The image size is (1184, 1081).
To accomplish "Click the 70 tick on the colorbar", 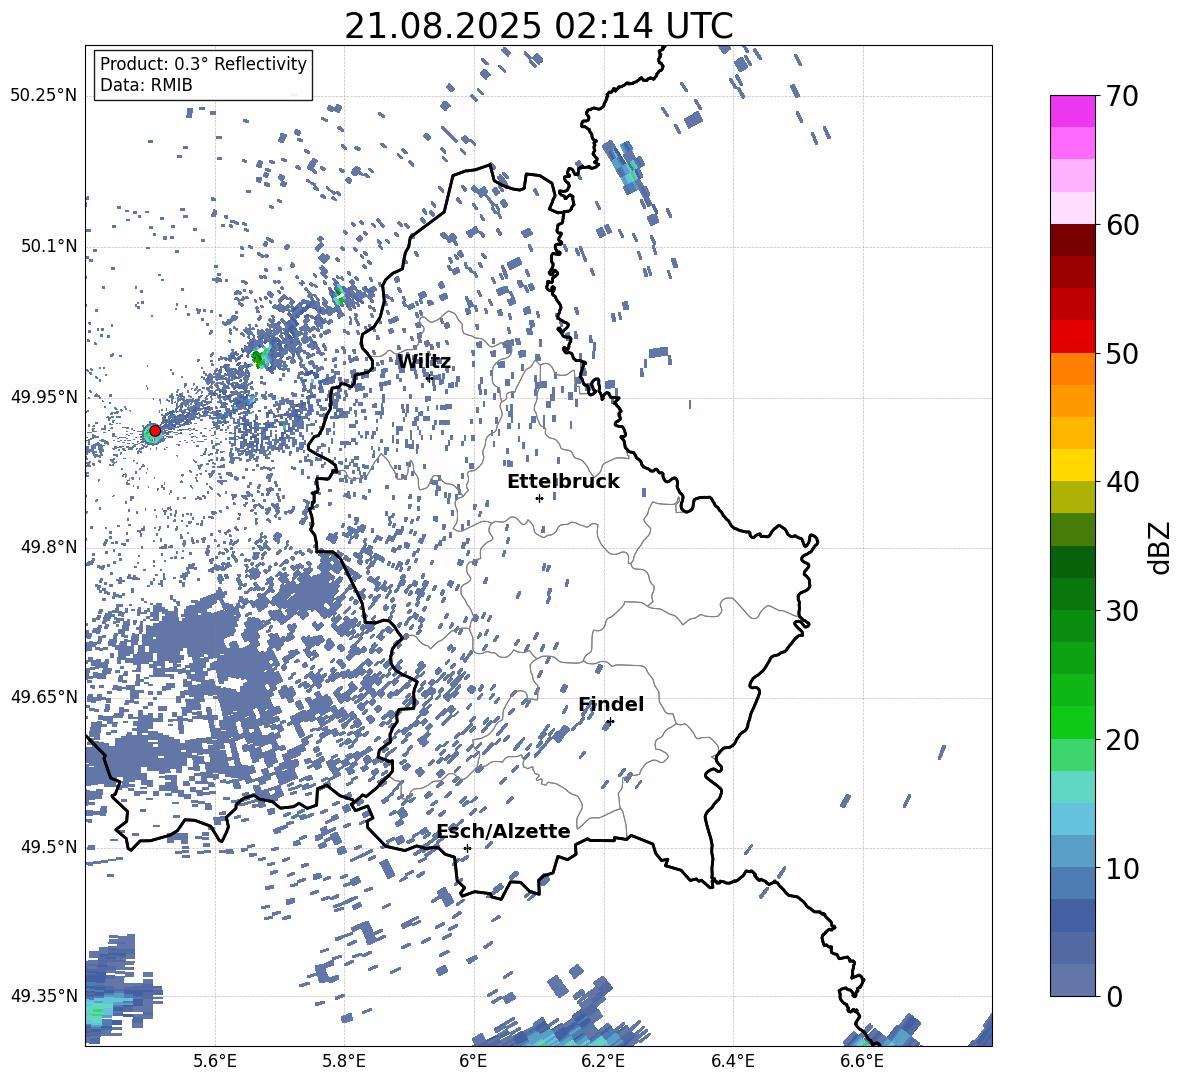I will pyautogui.click(x=1122, y=96).
